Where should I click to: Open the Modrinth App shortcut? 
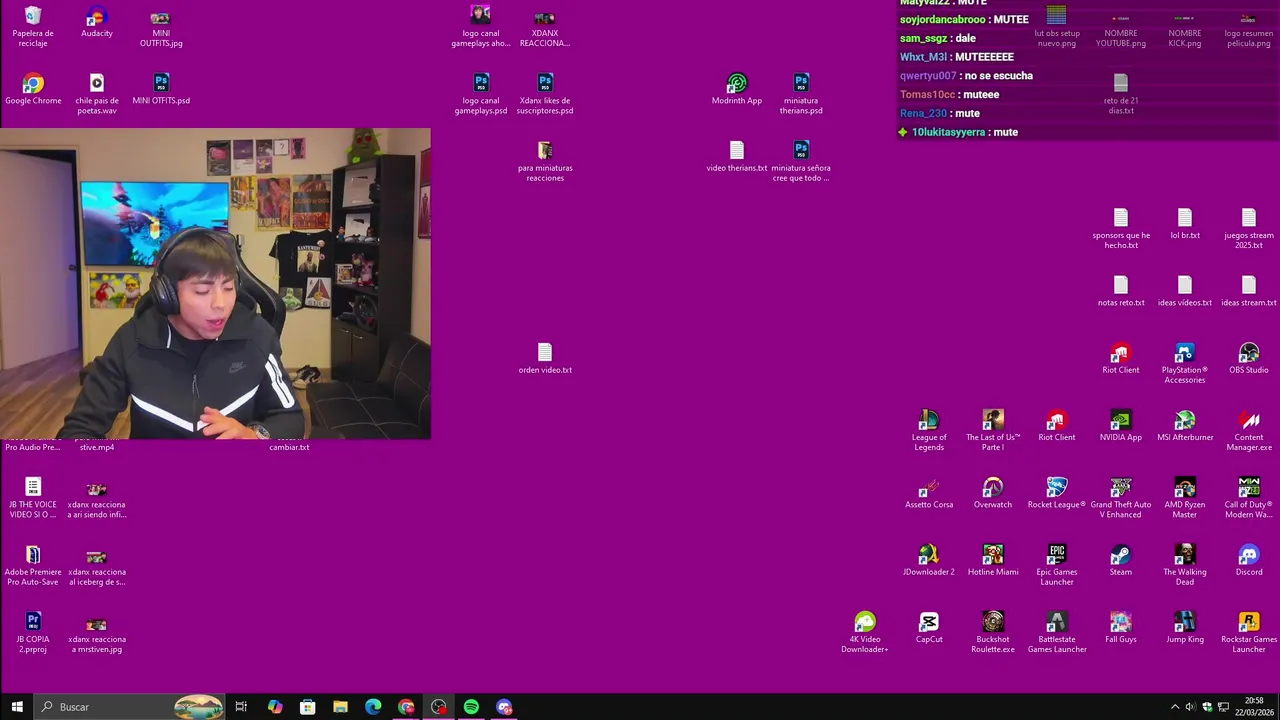pyautogui.click(x=737, y=89)
